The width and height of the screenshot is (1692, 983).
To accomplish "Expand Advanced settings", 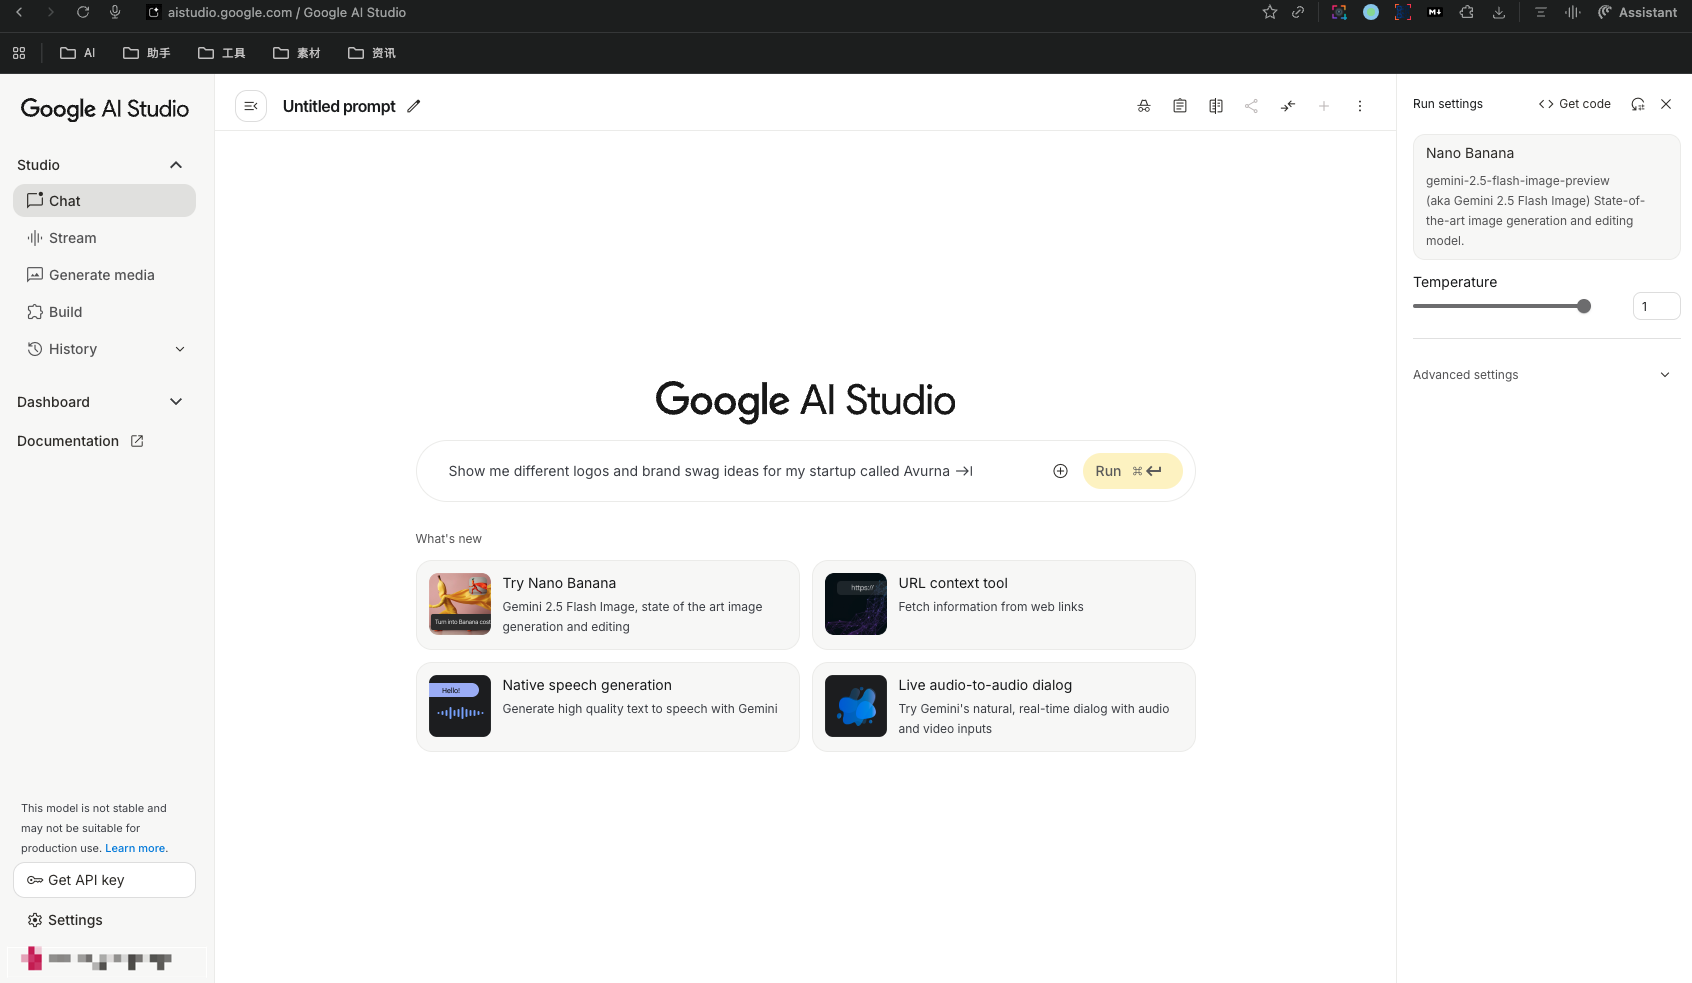I will coord(1546,375).
